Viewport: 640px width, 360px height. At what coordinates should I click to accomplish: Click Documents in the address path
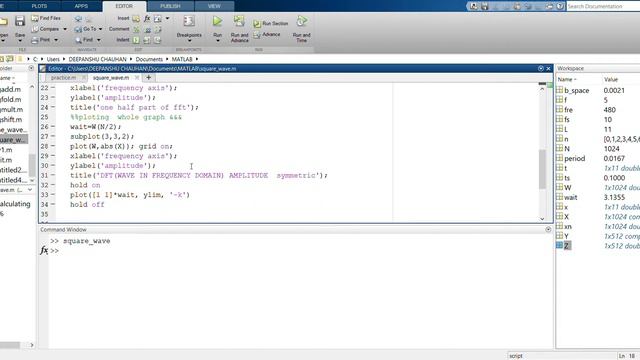(149, 59)
